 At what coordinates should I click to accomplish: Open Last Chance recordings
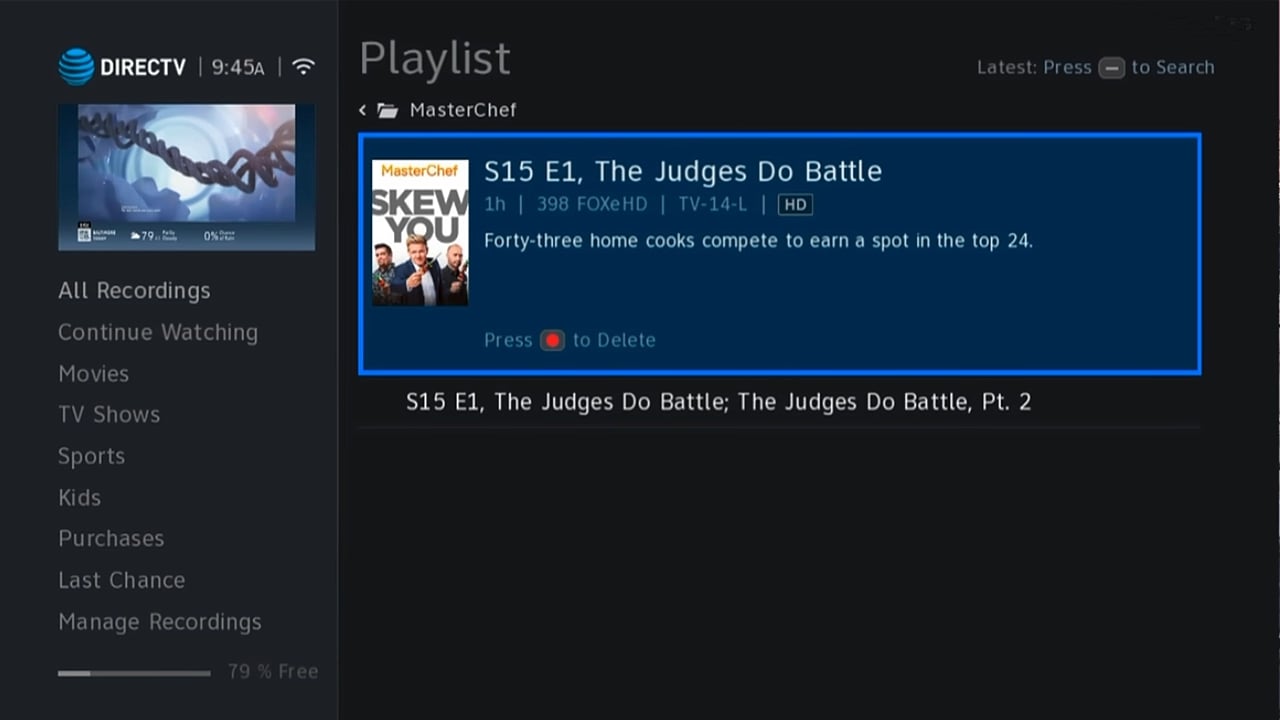(x=121, y=580)
